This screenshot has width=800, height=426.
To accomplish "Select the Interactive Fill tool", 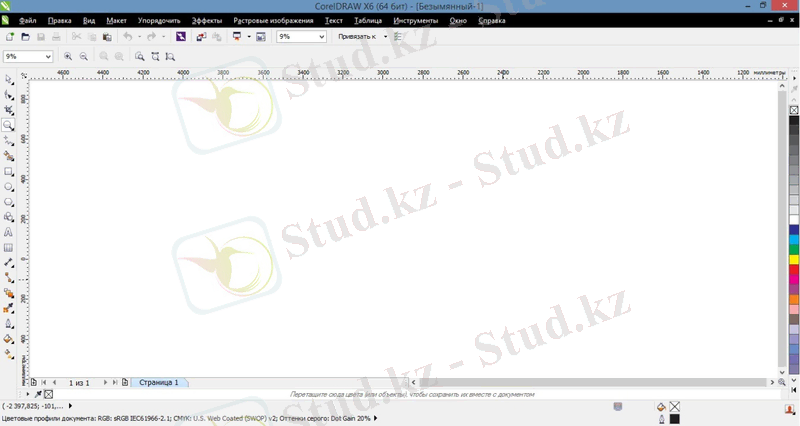I will [x=8, y=354].
